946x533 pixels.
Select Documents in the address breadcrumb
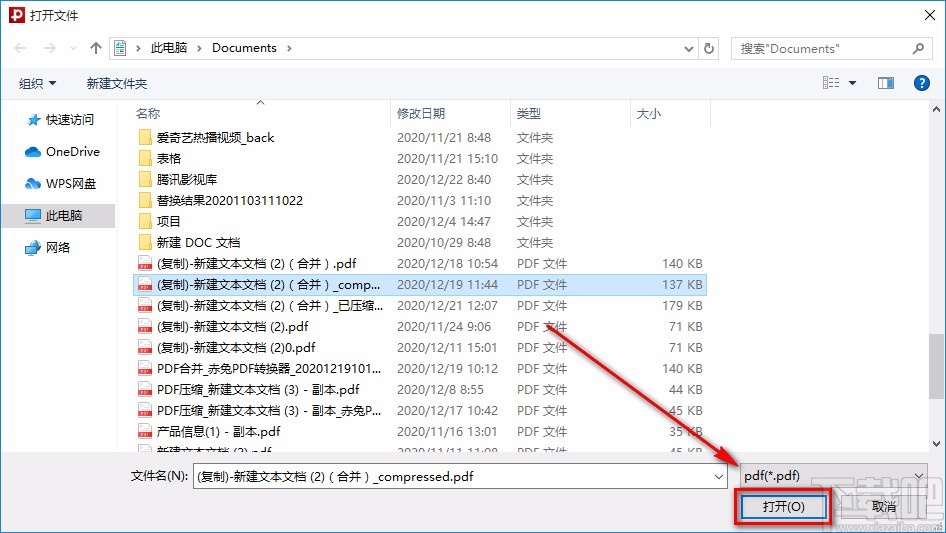point(244,48)
